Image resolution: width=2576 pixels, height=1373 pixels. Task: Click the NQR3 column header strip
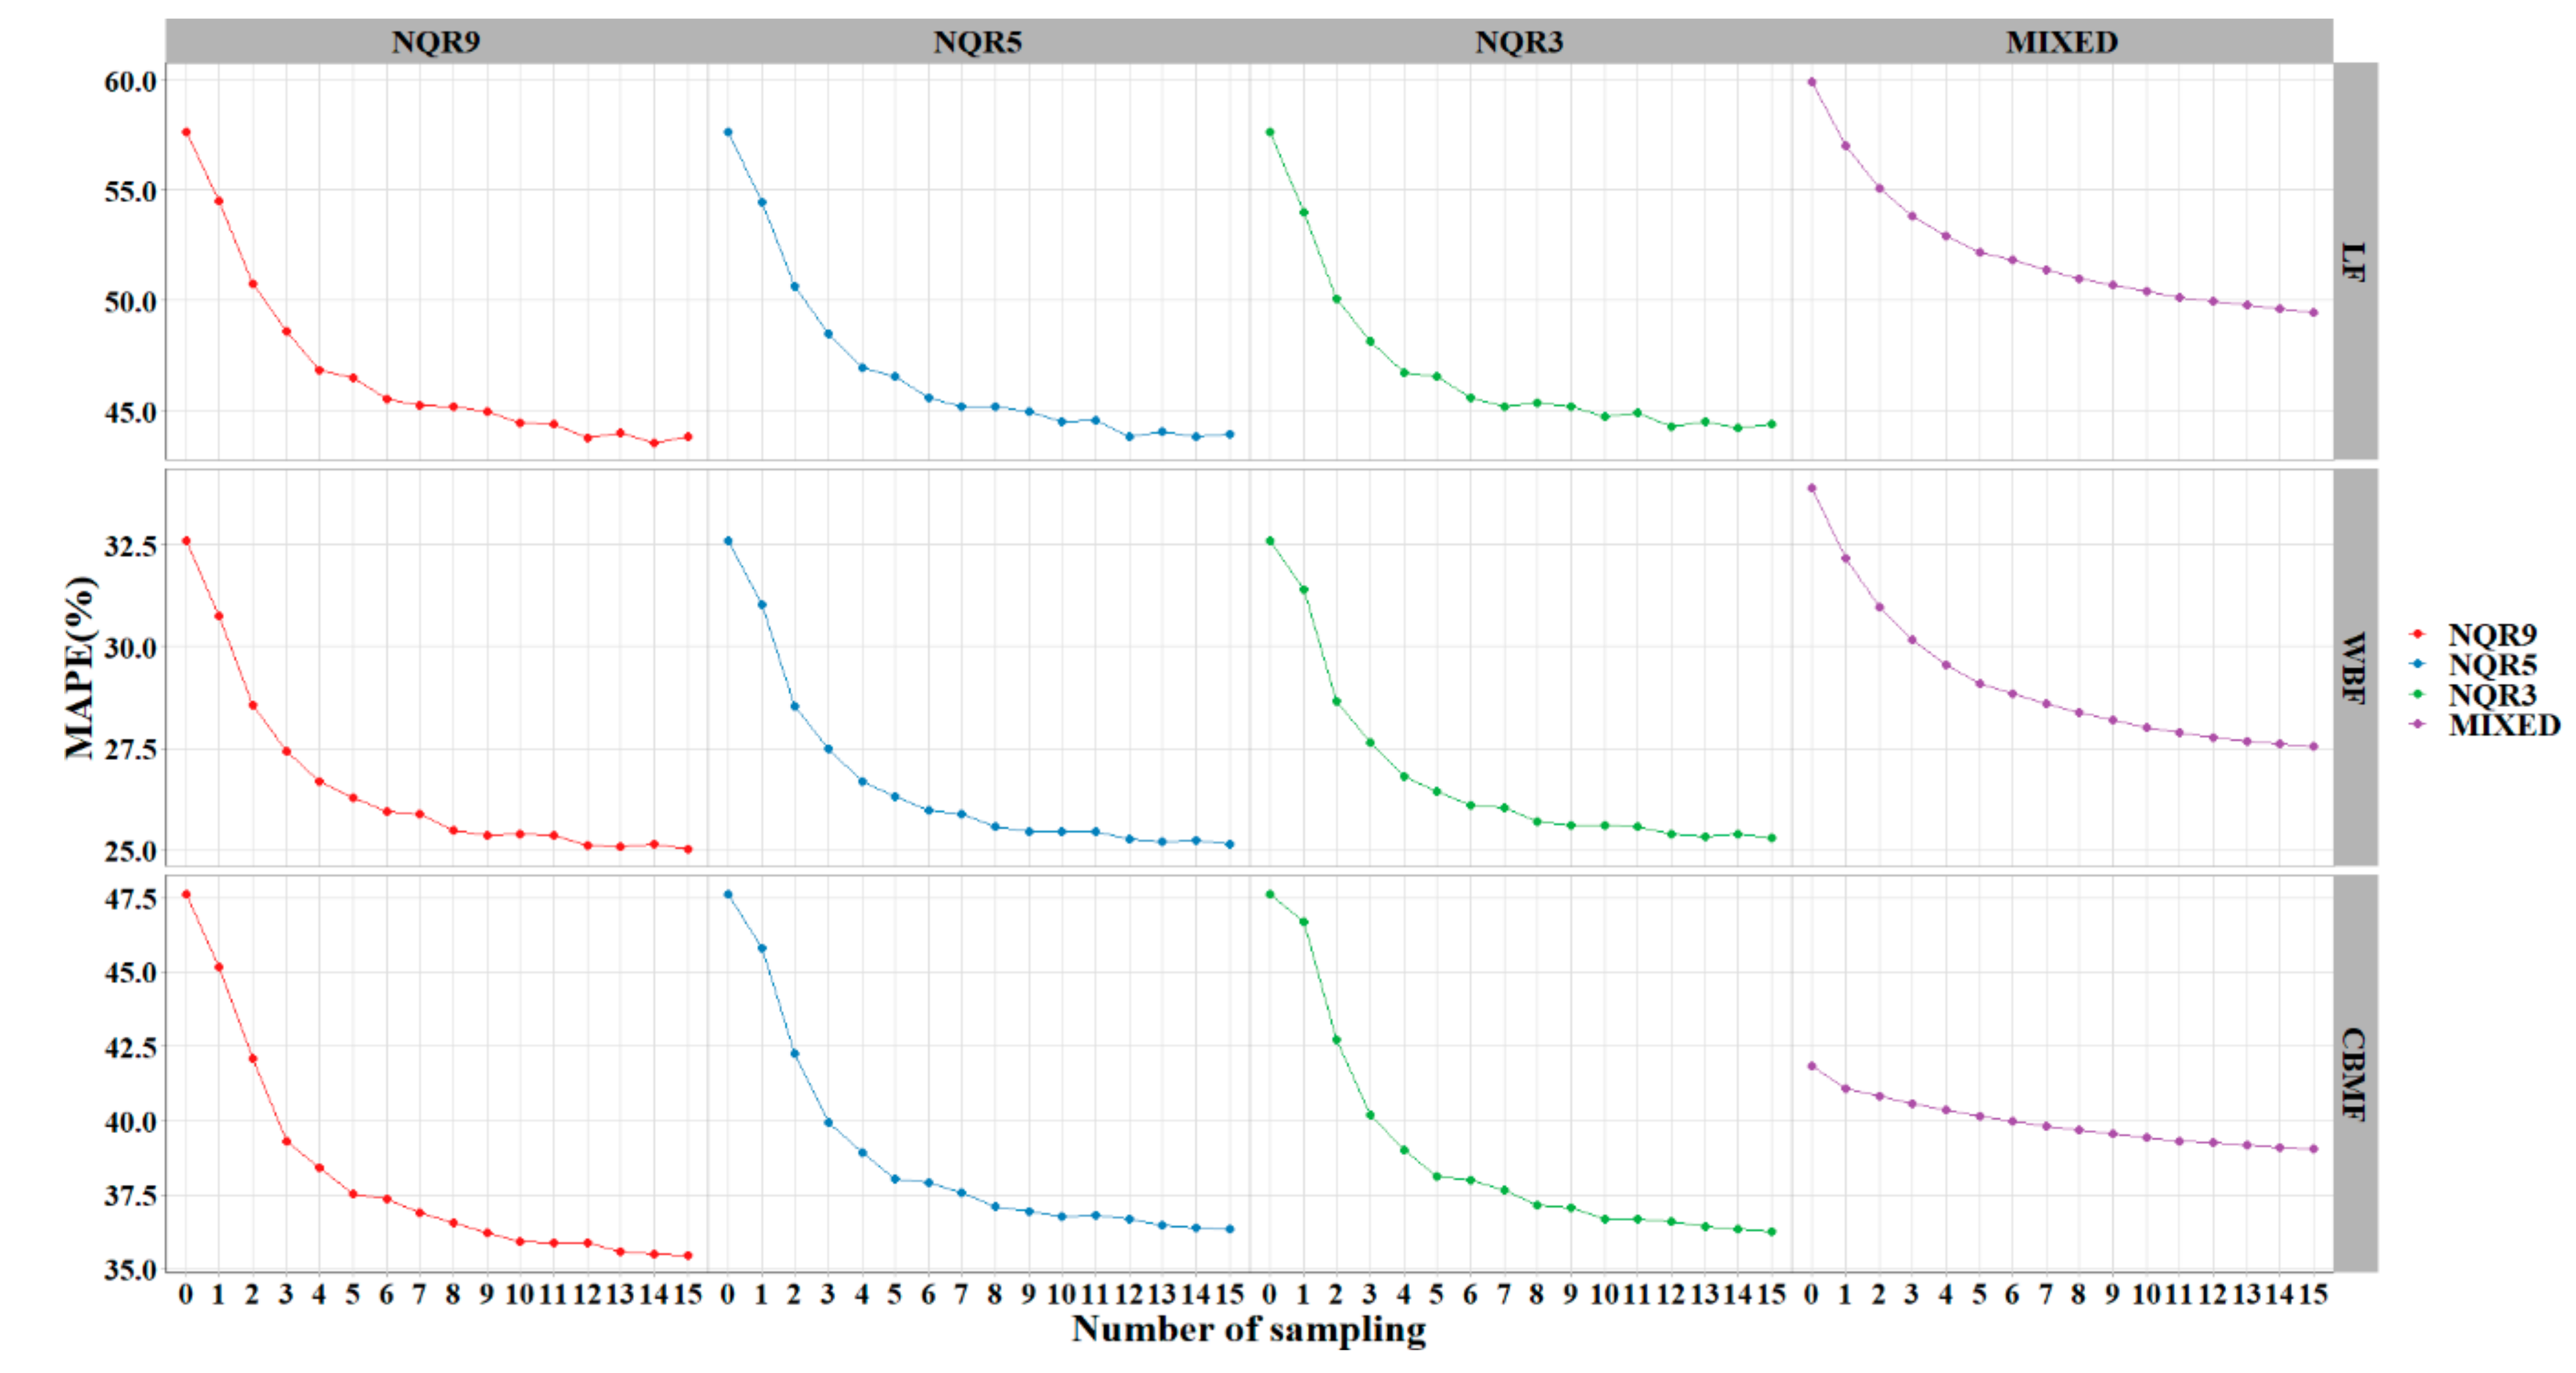point(1519,42)
